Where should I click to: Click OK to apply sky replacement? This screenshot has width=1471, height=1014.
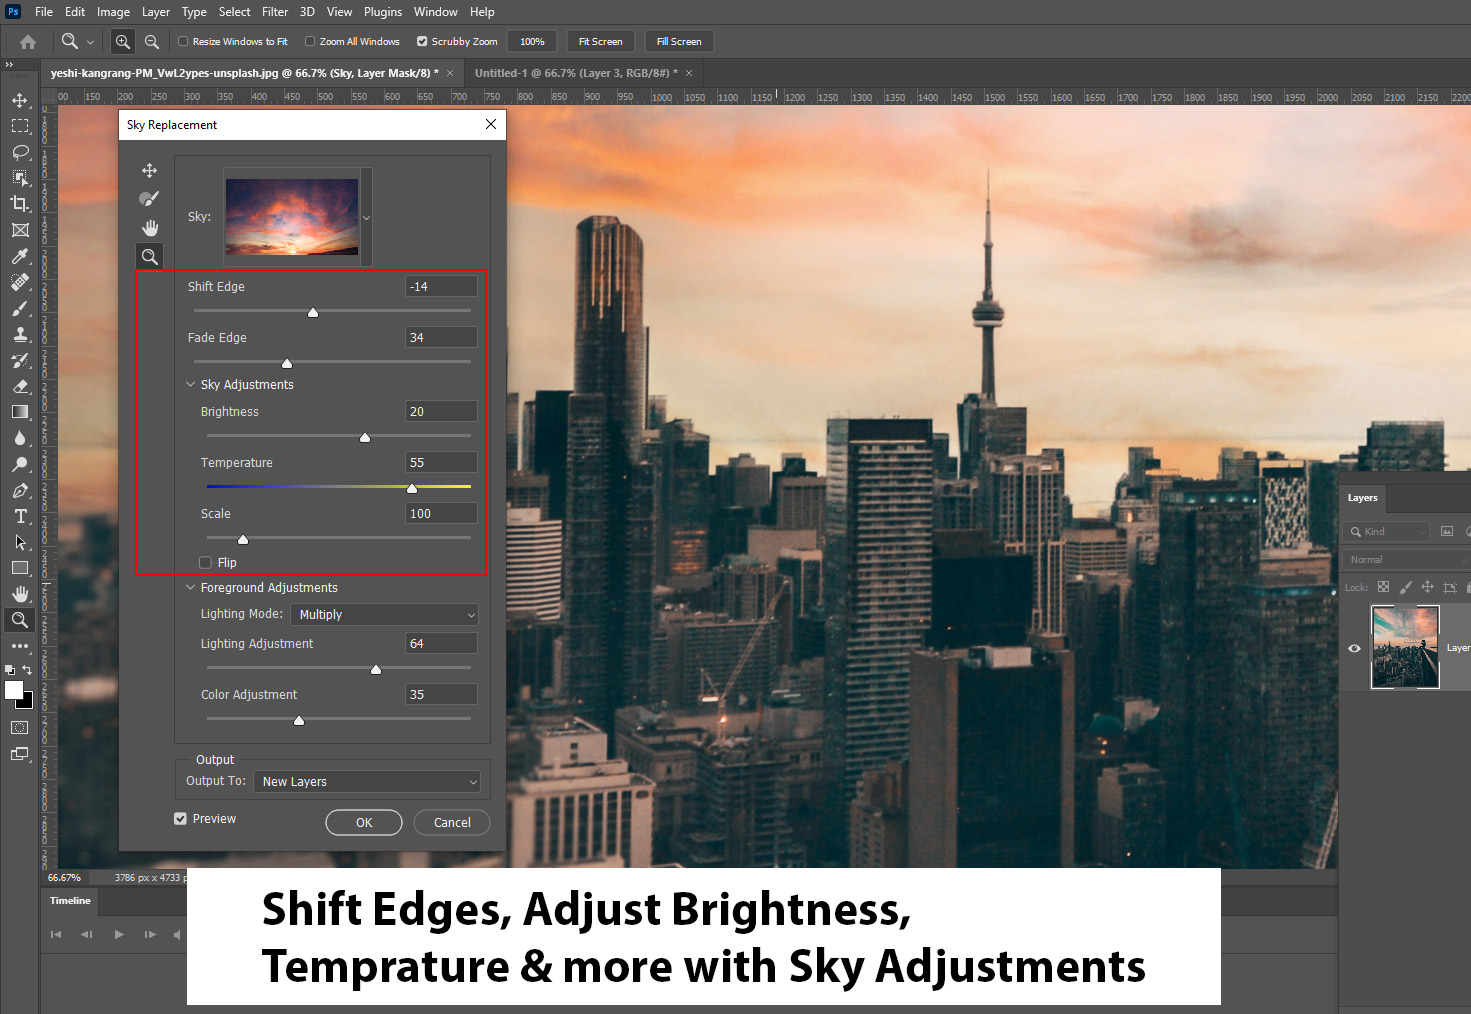pos(364,823)
